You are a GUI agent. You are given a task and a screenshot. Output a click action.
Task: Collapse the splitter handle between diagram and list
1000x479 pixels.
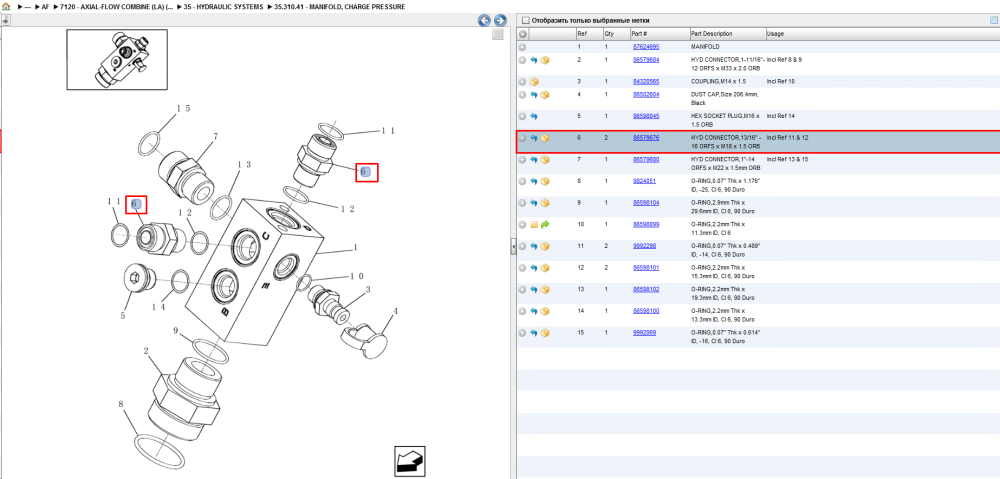(513, 247)
